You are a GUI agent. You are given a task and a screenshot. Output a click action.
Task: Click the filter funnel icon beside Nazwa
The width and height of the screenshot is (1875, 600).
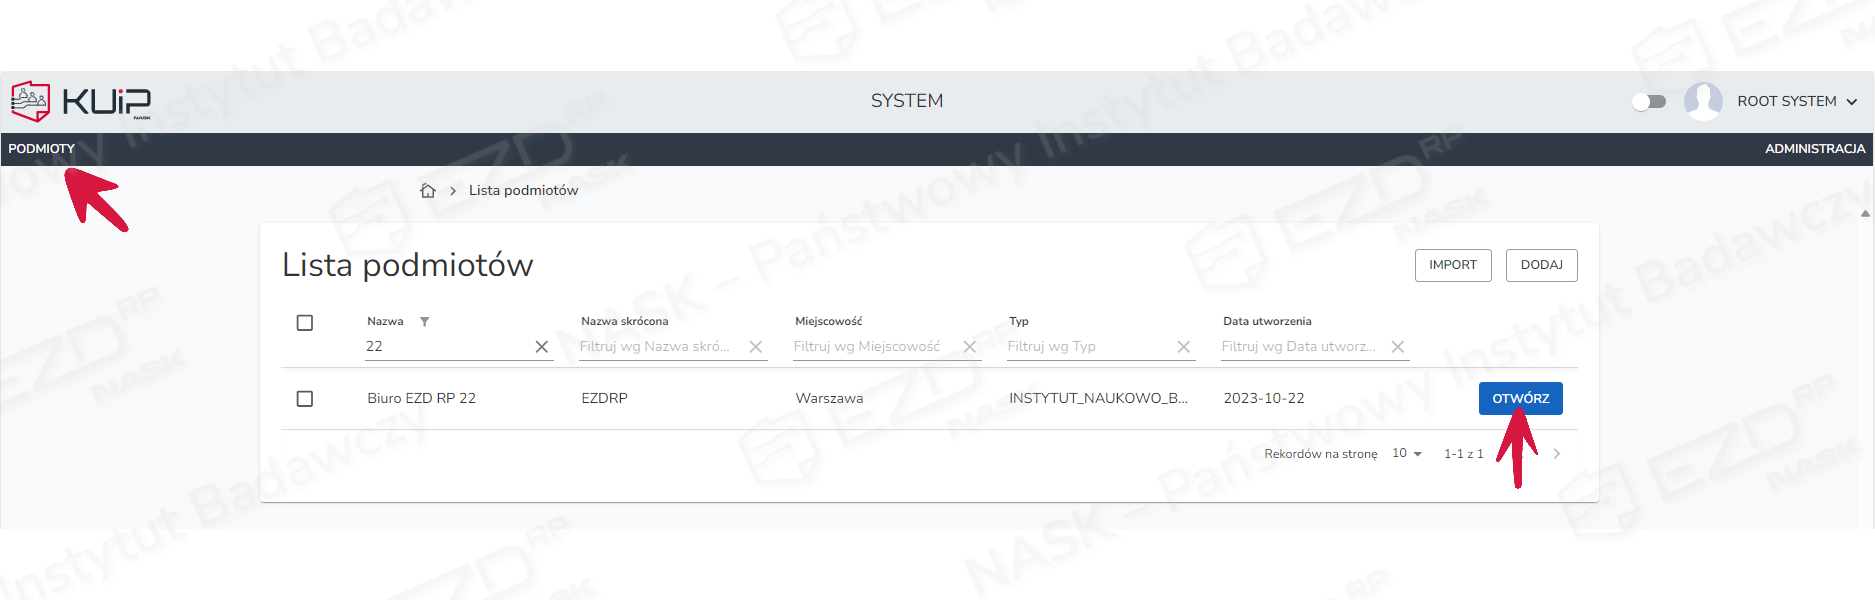[424, 321]
